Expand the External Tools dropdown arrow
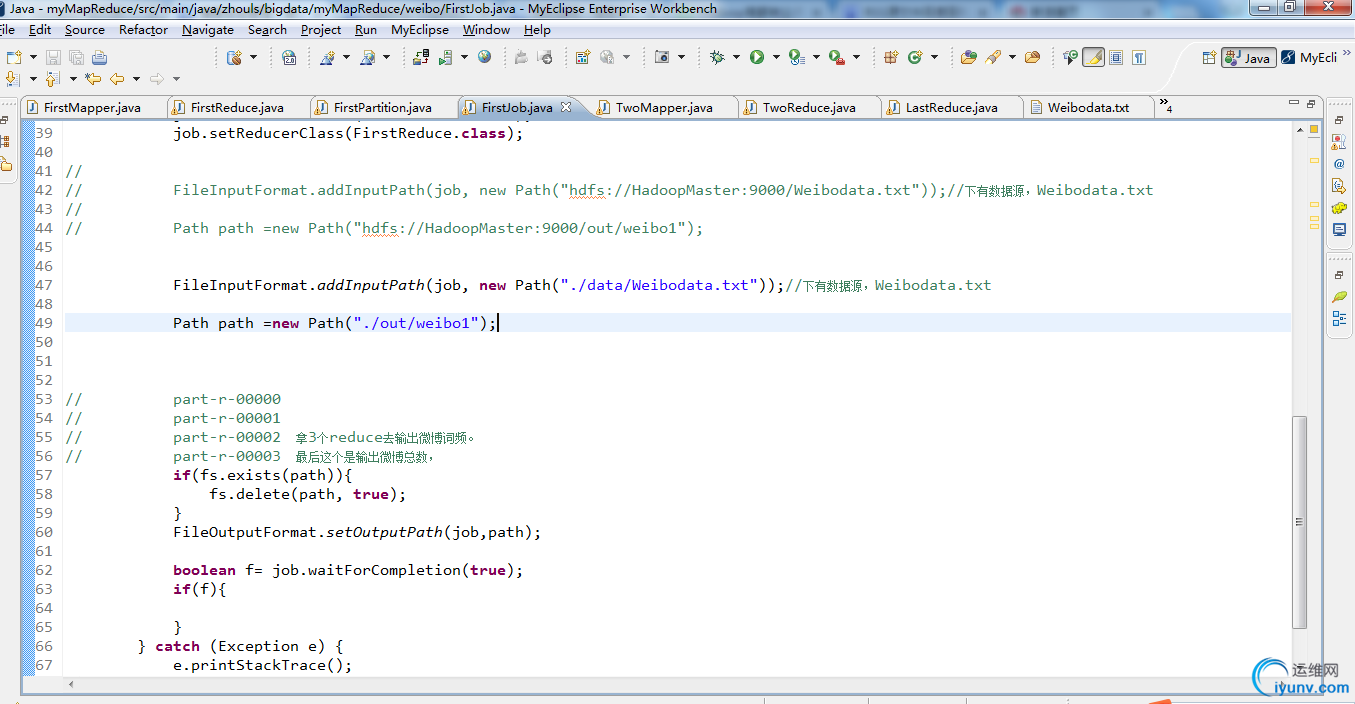Image resolution: width=1355 pixels, height=704 pixels. tap(856, 57)
